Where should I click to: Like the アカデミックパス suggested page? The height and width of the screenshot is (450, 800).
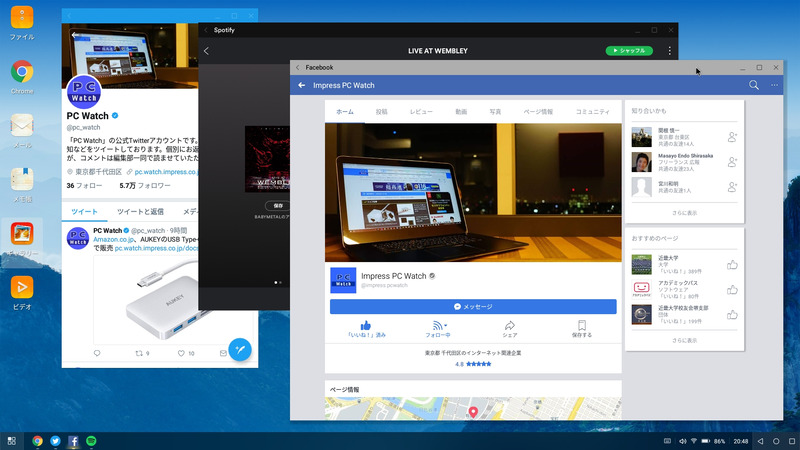click(732, 290)
